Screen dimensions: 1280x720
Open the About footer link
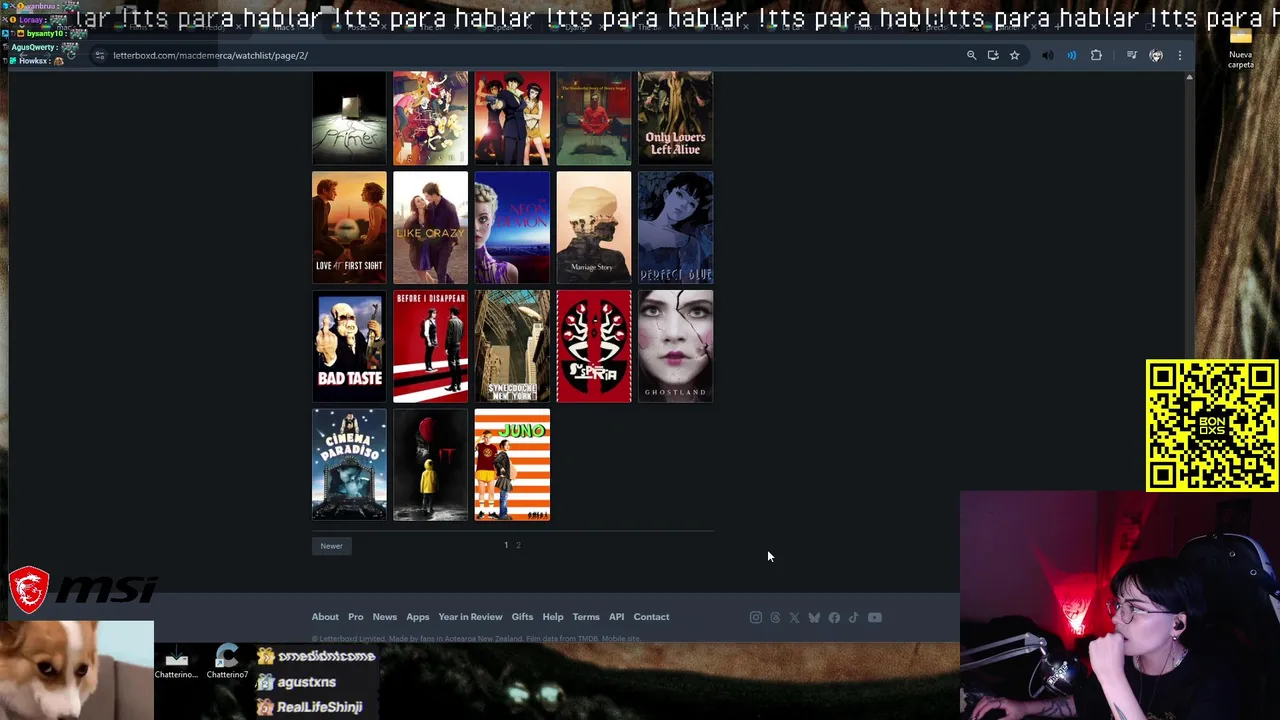325,617
